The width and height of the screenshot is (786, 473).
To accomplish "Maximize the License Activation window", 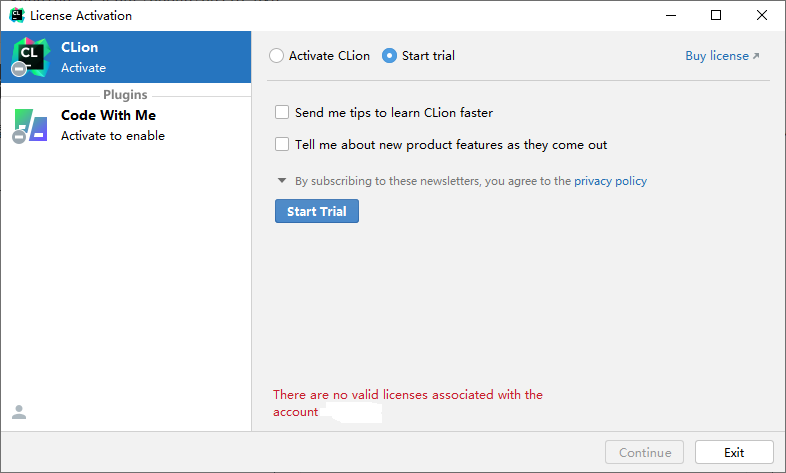I will pos(716,15).
